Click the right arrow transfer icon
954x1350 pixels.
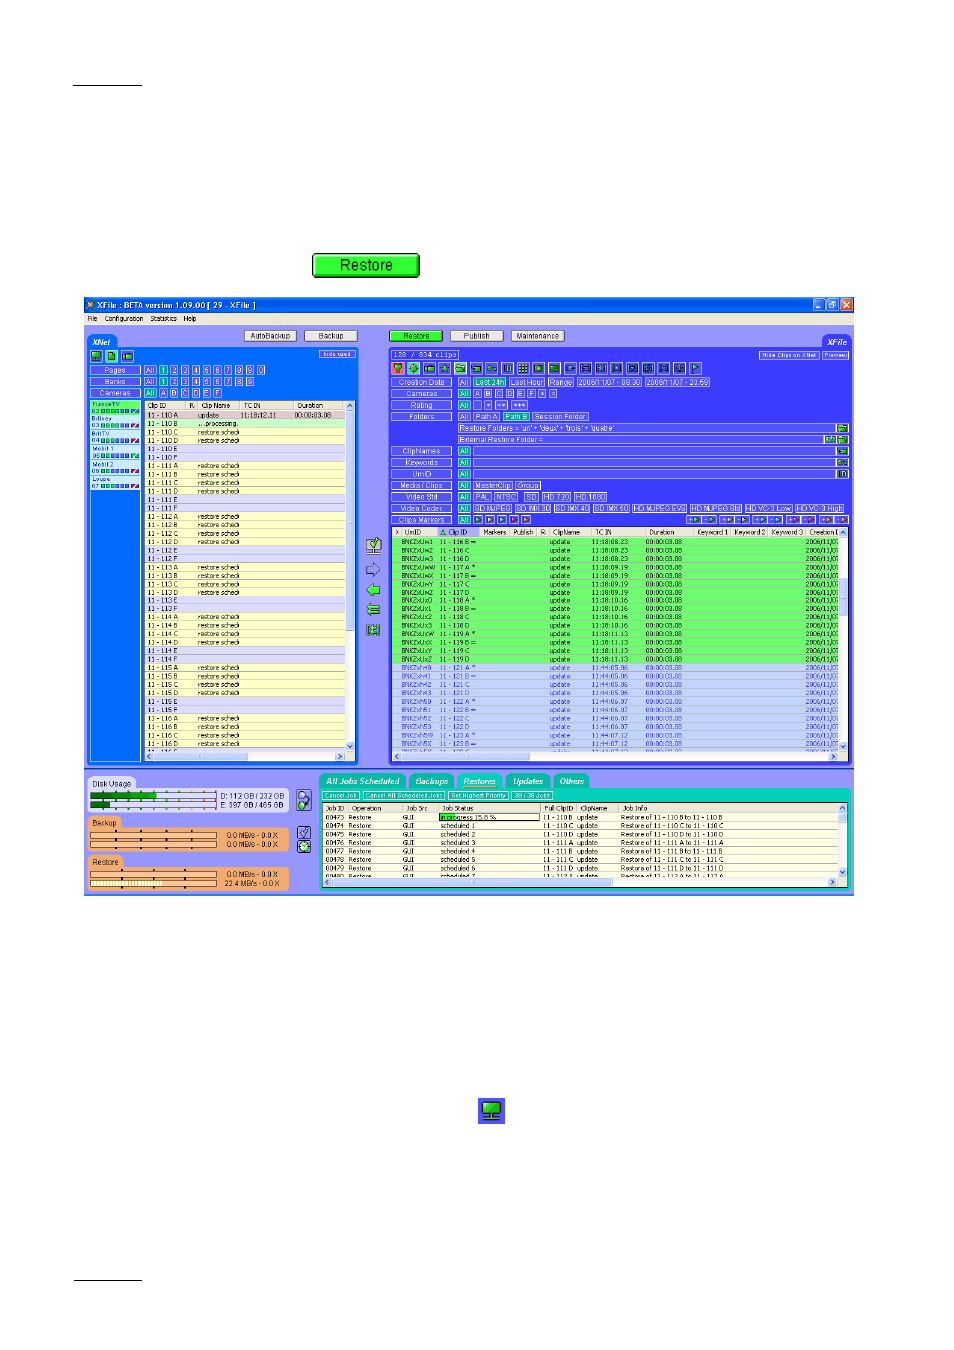pos(374,569)
